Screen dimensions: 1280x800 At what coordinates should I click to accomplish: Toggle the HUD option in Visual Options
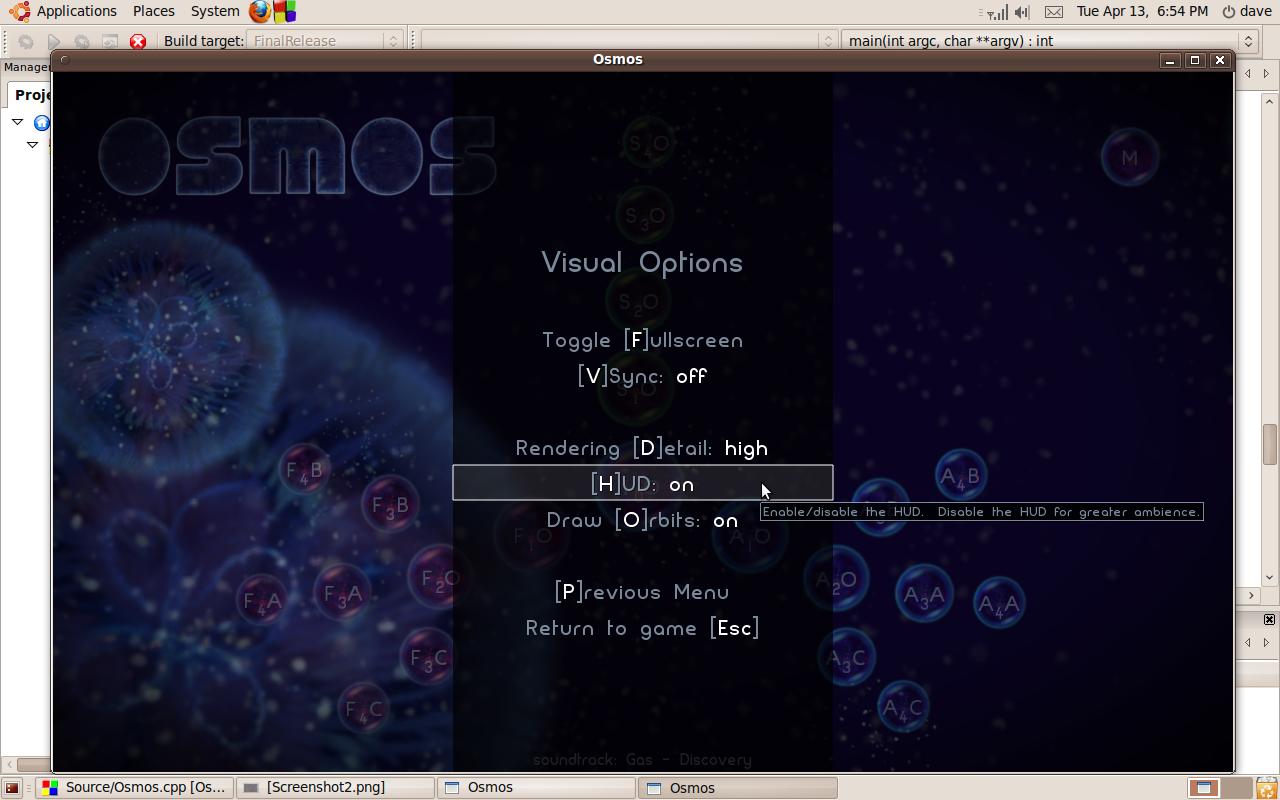tap(642, 484)
